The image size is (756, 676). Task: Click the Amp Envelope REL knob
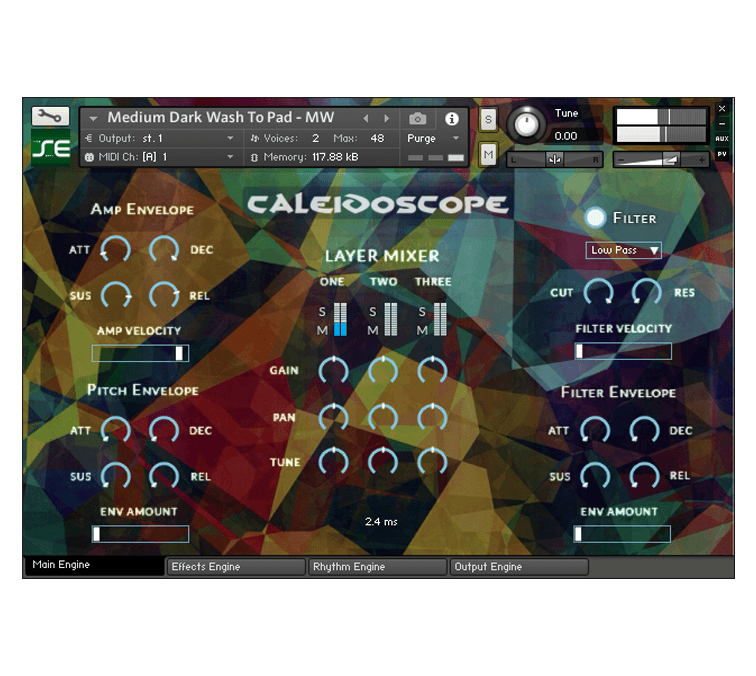coord(164,295)
